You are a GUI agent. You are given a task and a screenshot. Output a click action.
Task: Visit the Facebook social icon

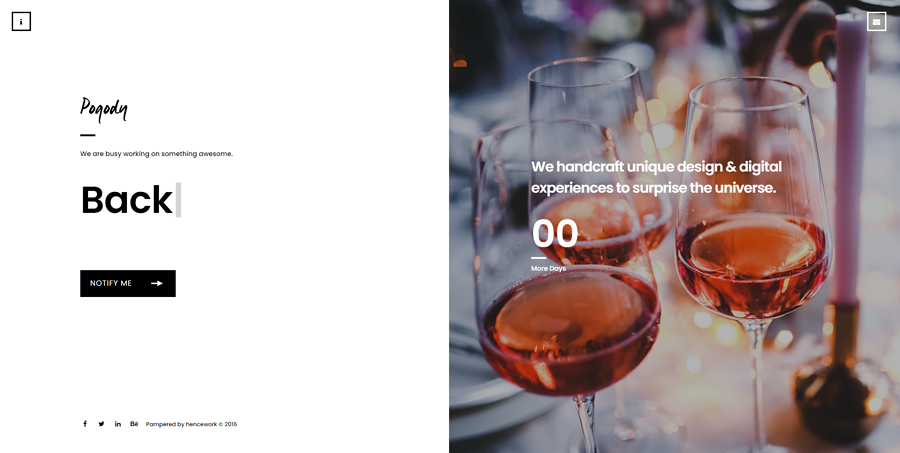pos(85,424)
